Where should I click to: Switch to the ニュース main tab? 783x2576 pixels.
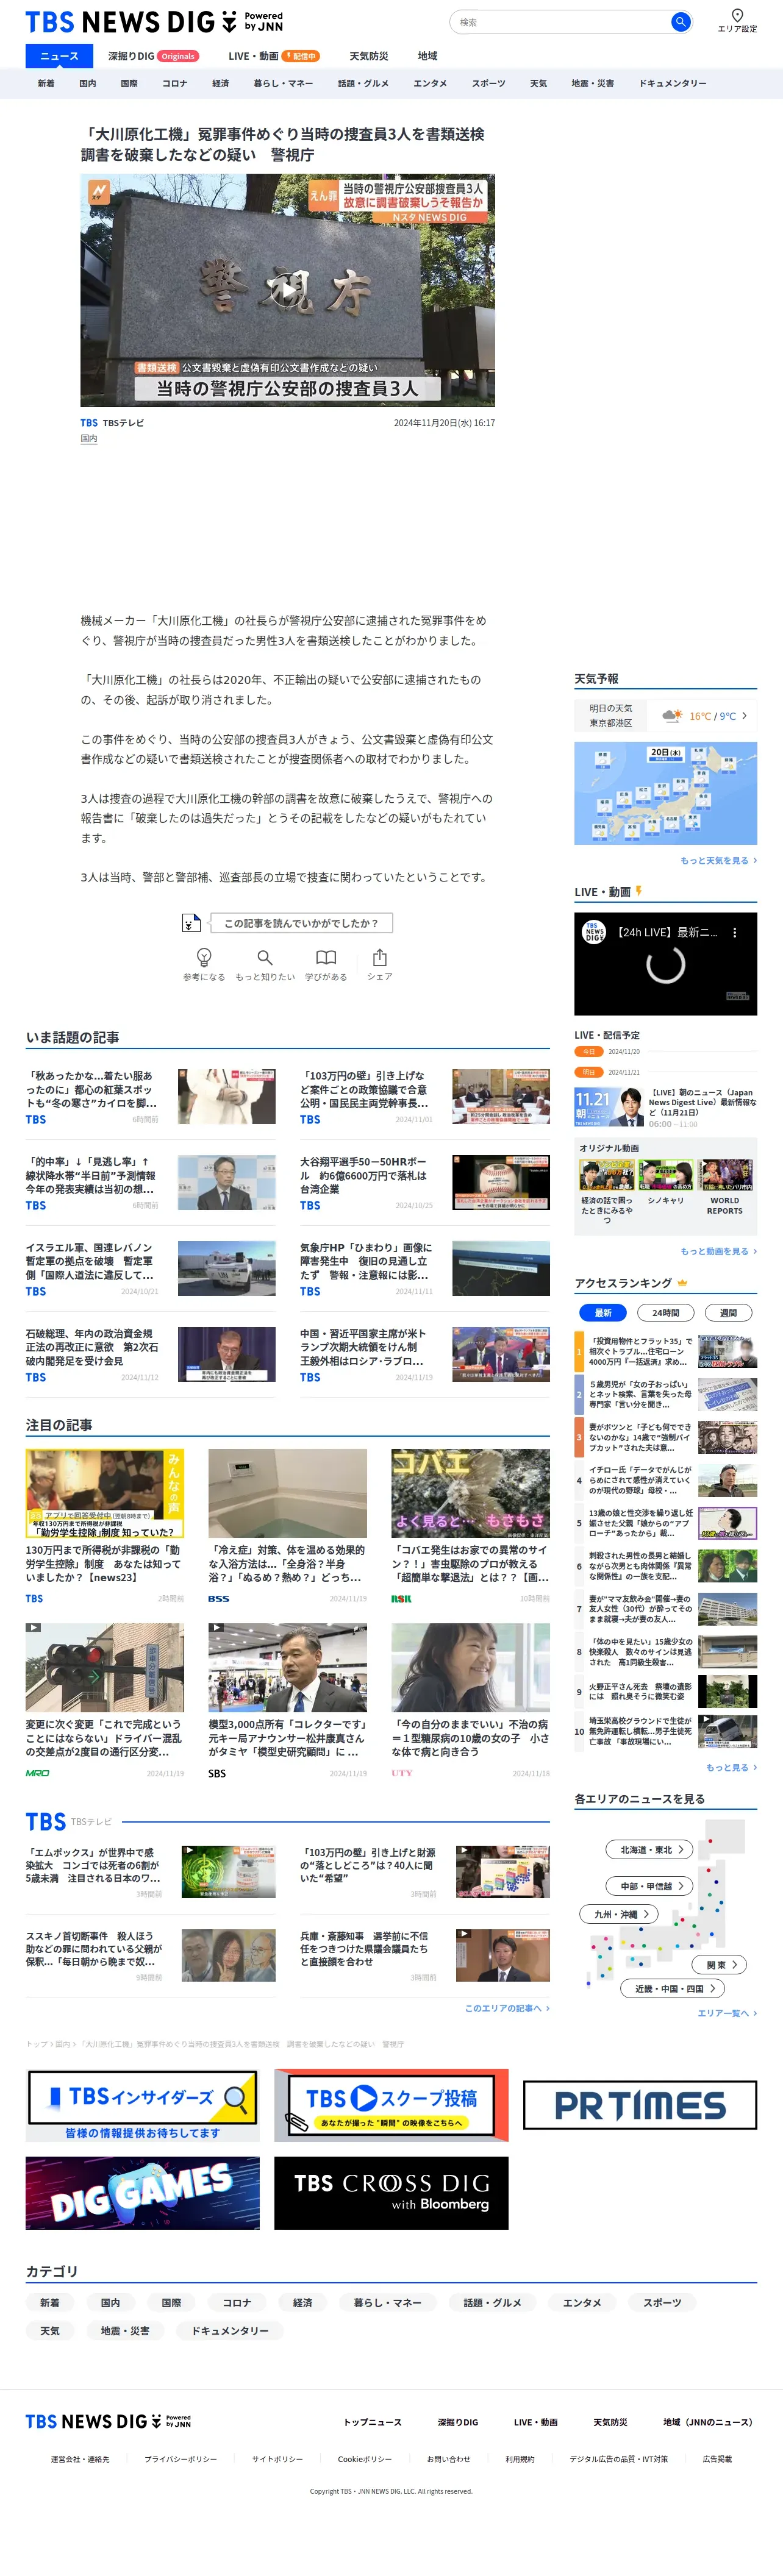[59, 56]
